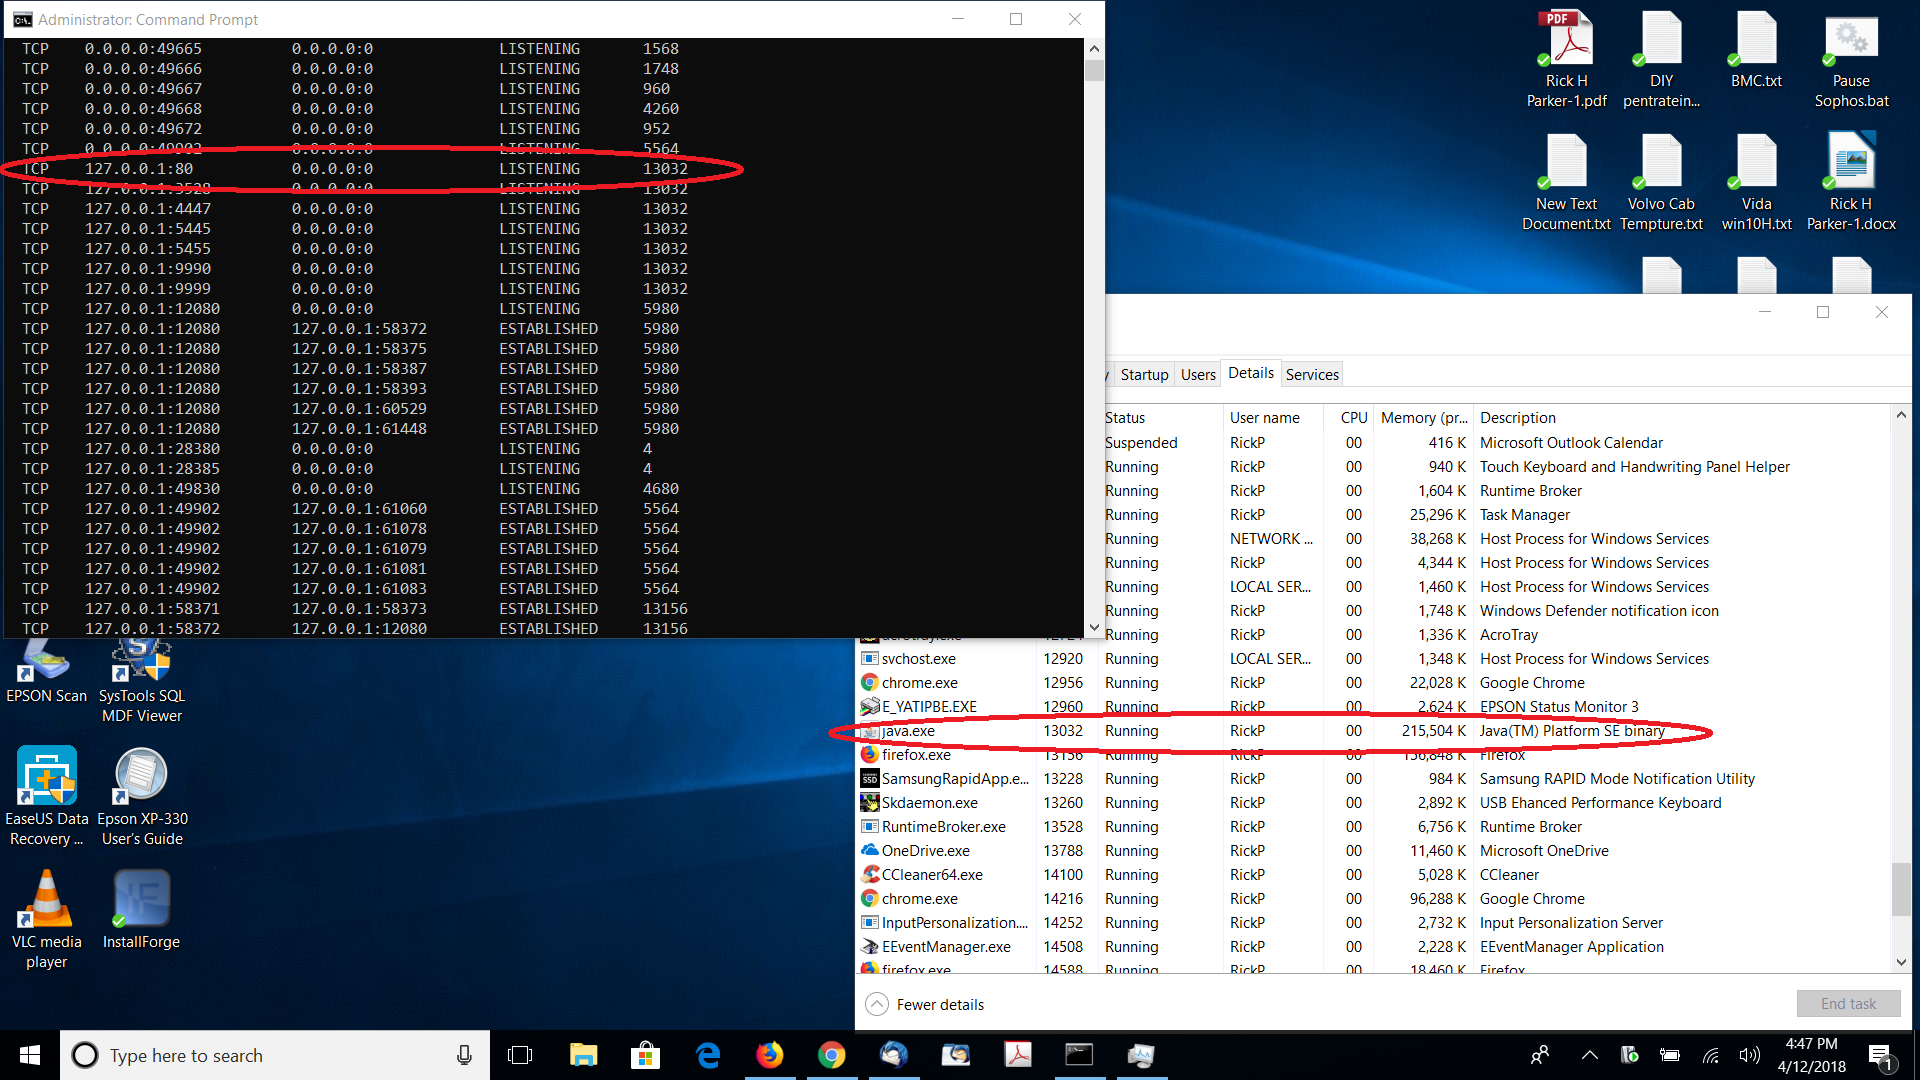This screenshot has width=1920, height=1080.
Task: Launch Google Chrome from taskbar
Action: (x=831, y=1055)
